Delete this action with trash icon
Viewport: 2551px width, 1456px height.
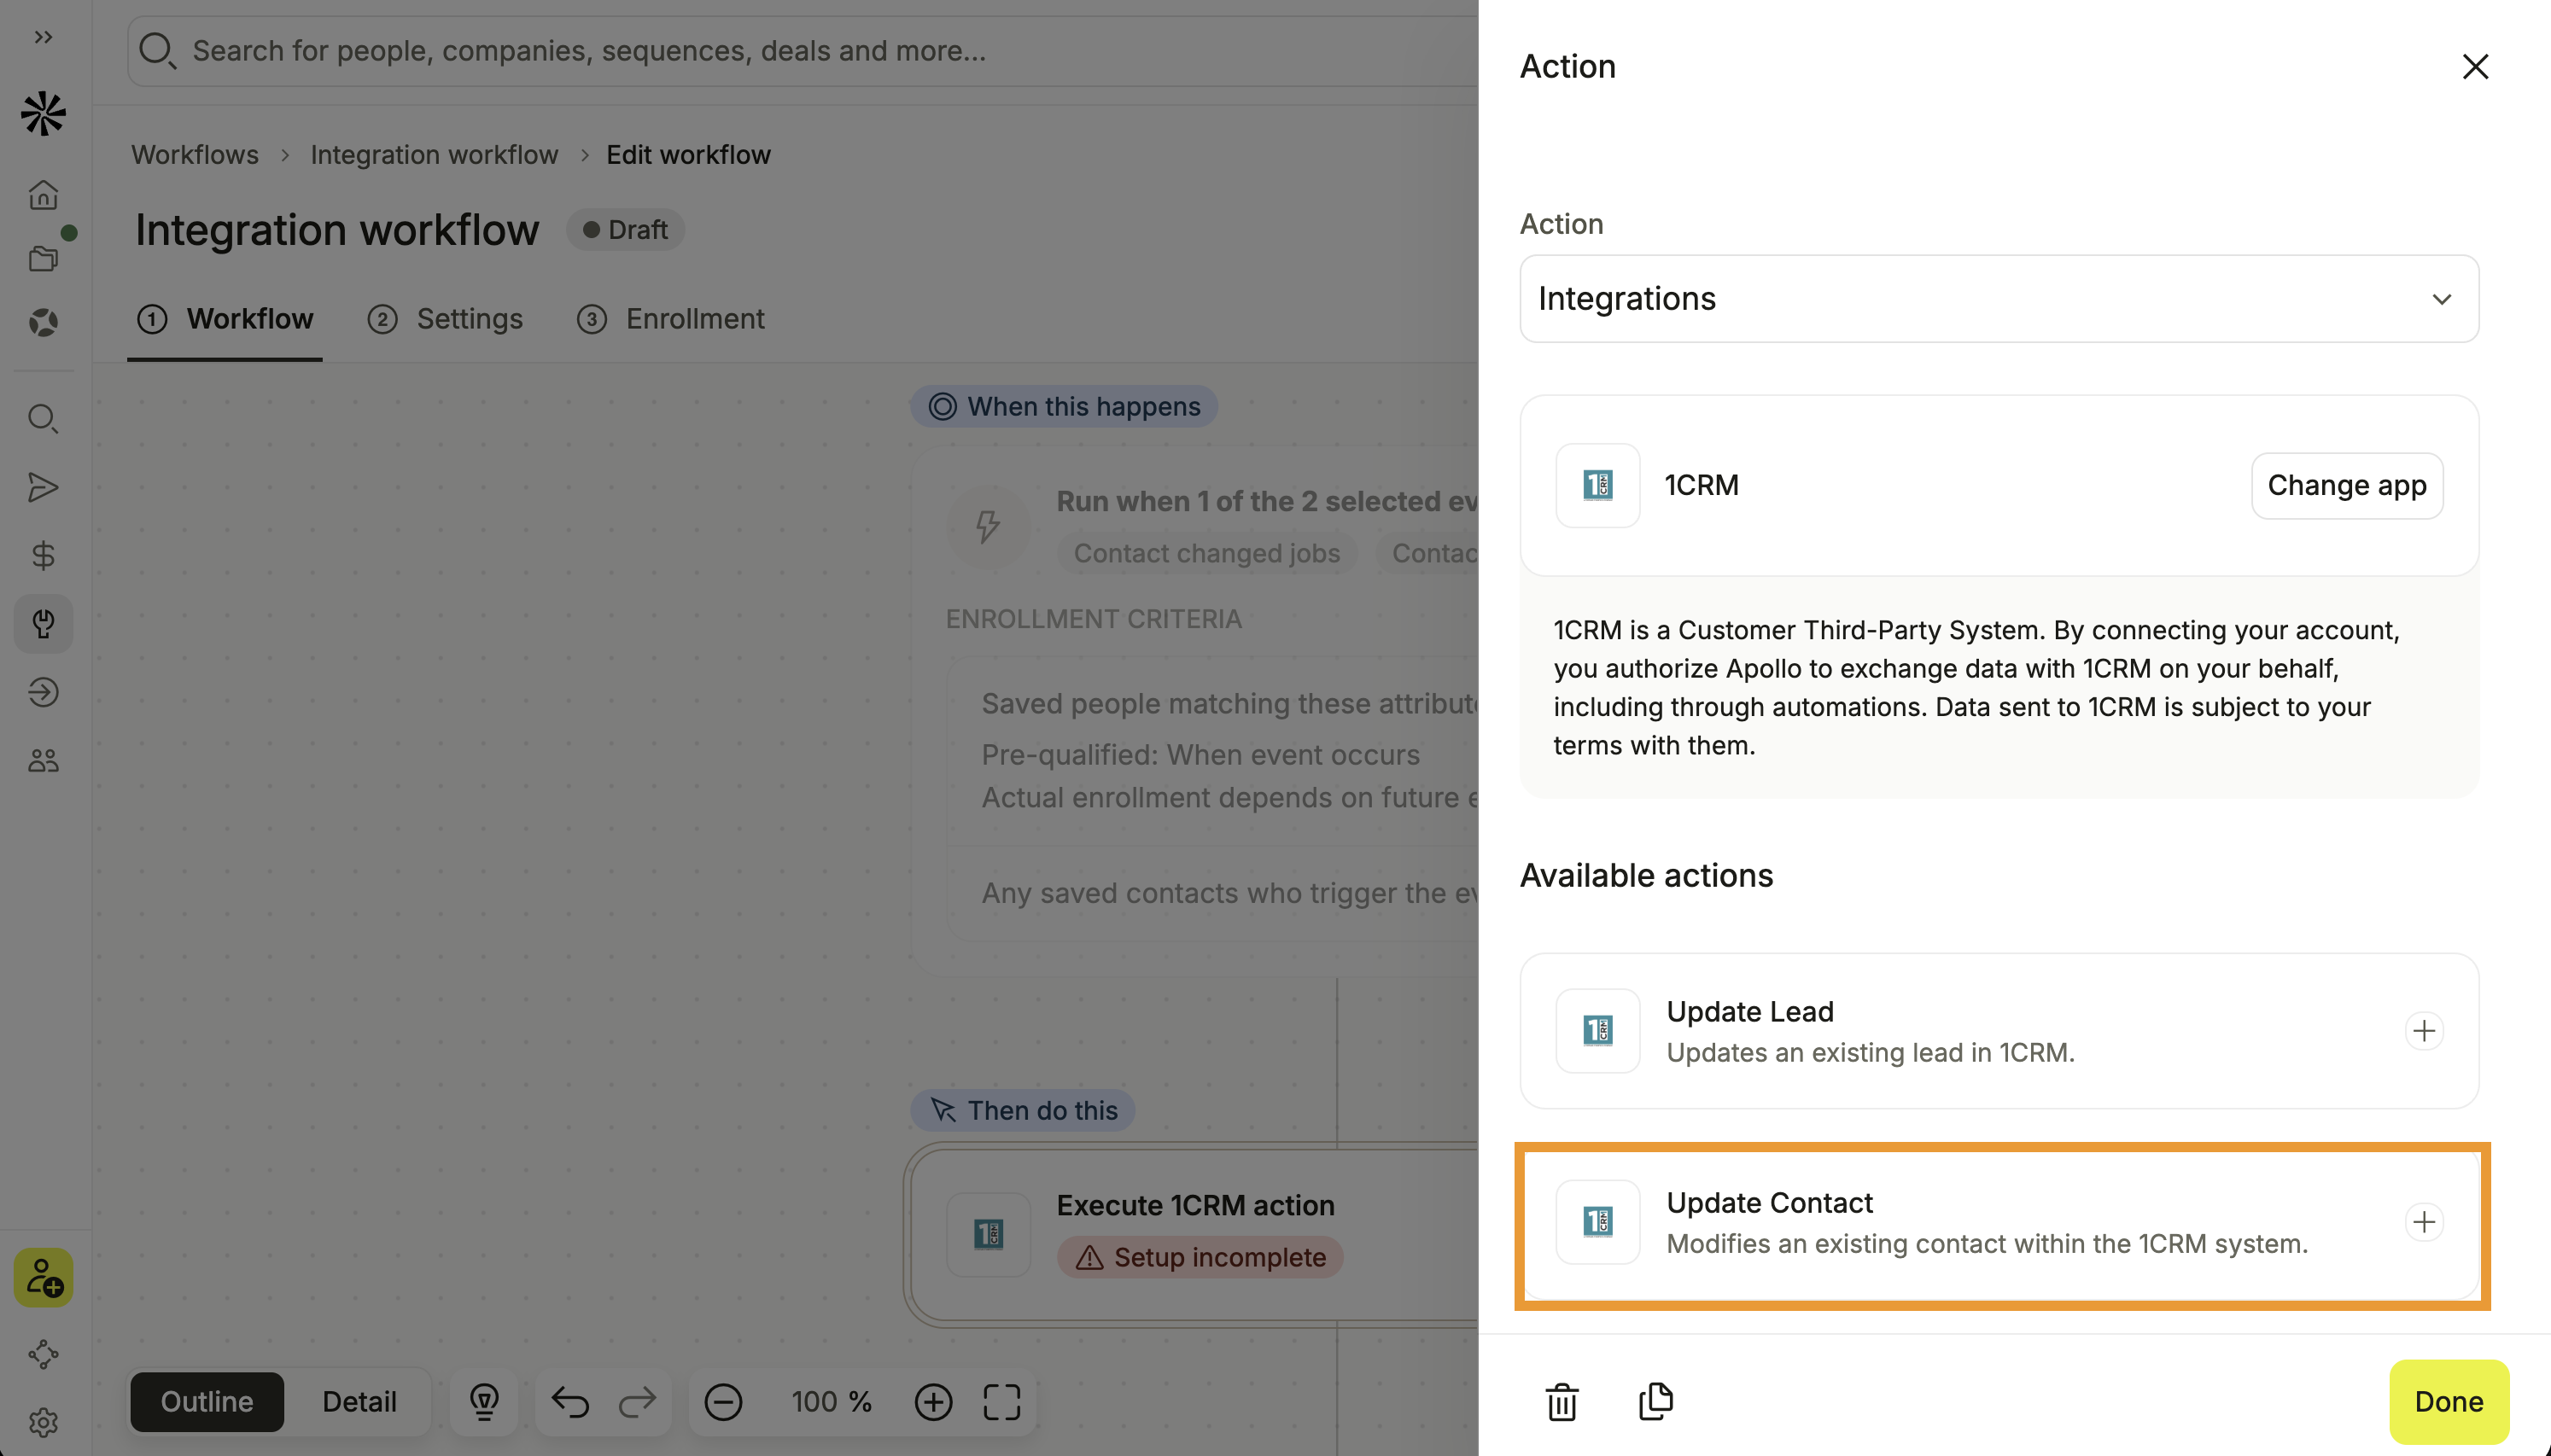click(1561, 1401)
